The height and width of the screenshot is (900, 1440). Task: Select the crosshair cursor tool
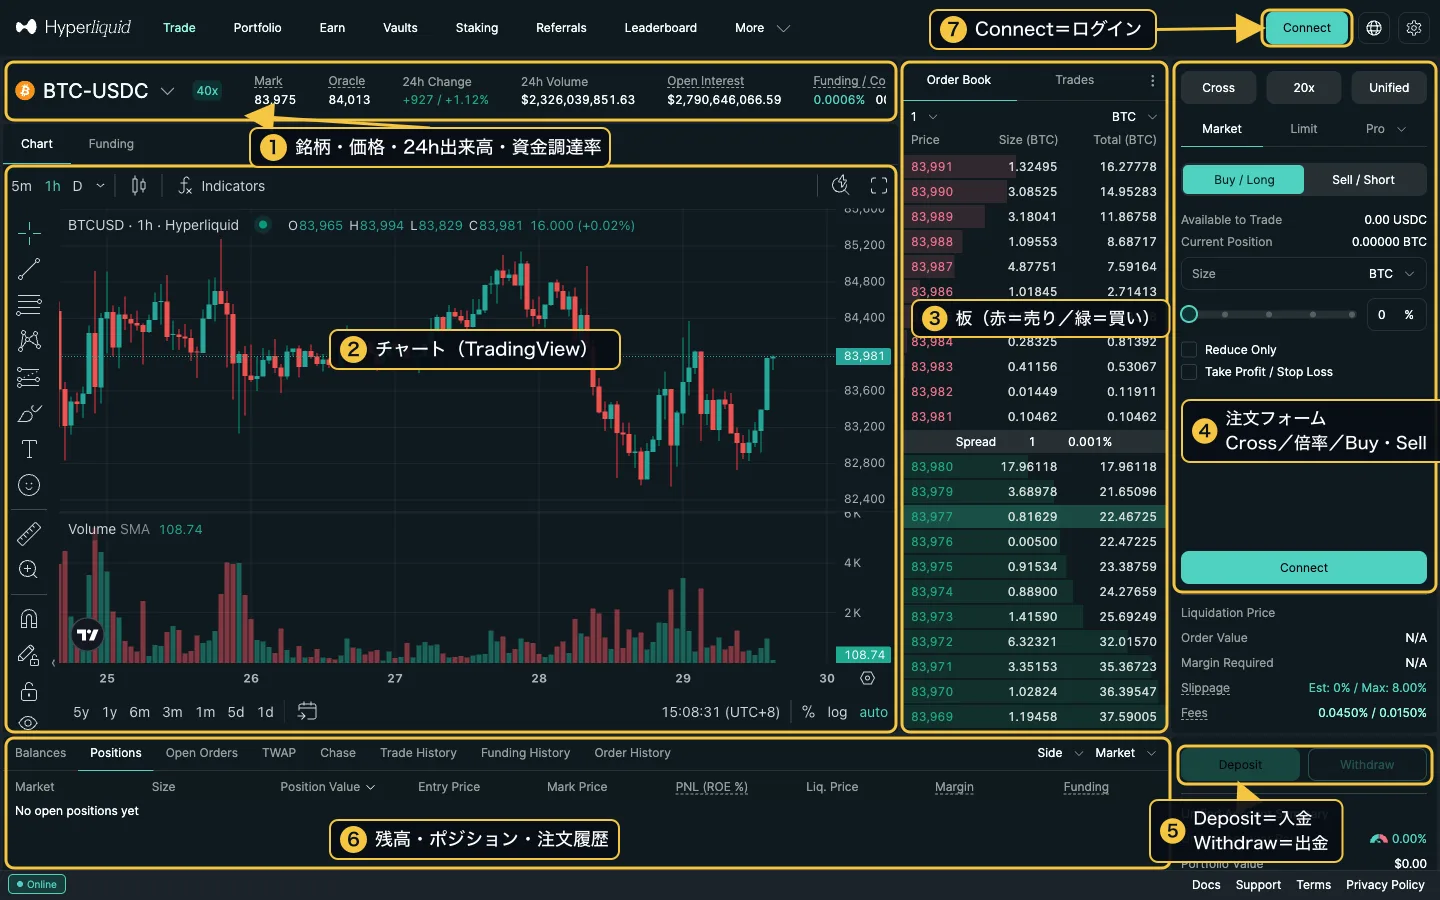coord(29,233)
